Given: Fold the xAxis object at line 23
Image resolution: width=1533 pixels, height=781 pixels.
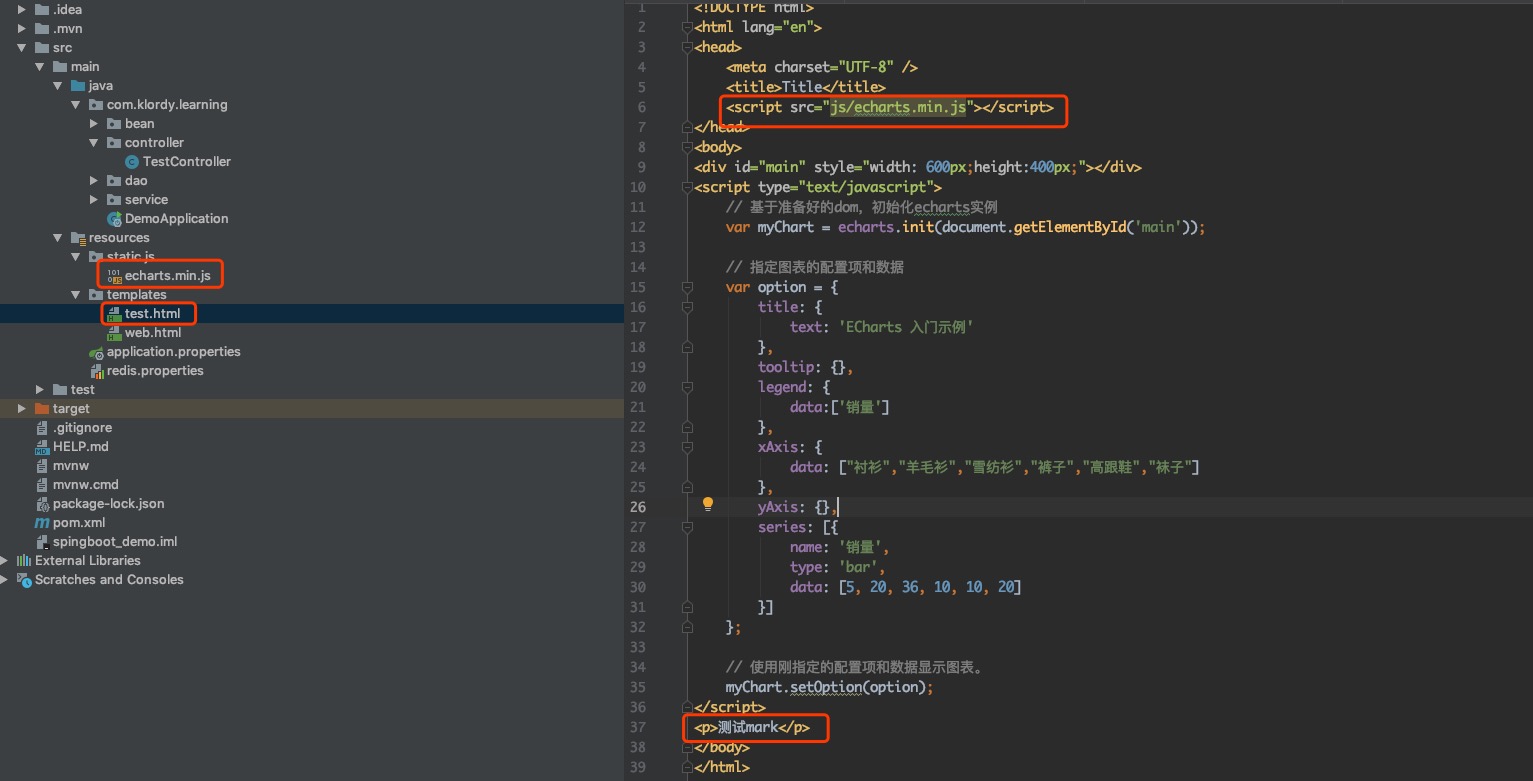Looking at the screenshot, I should point(687,447).
